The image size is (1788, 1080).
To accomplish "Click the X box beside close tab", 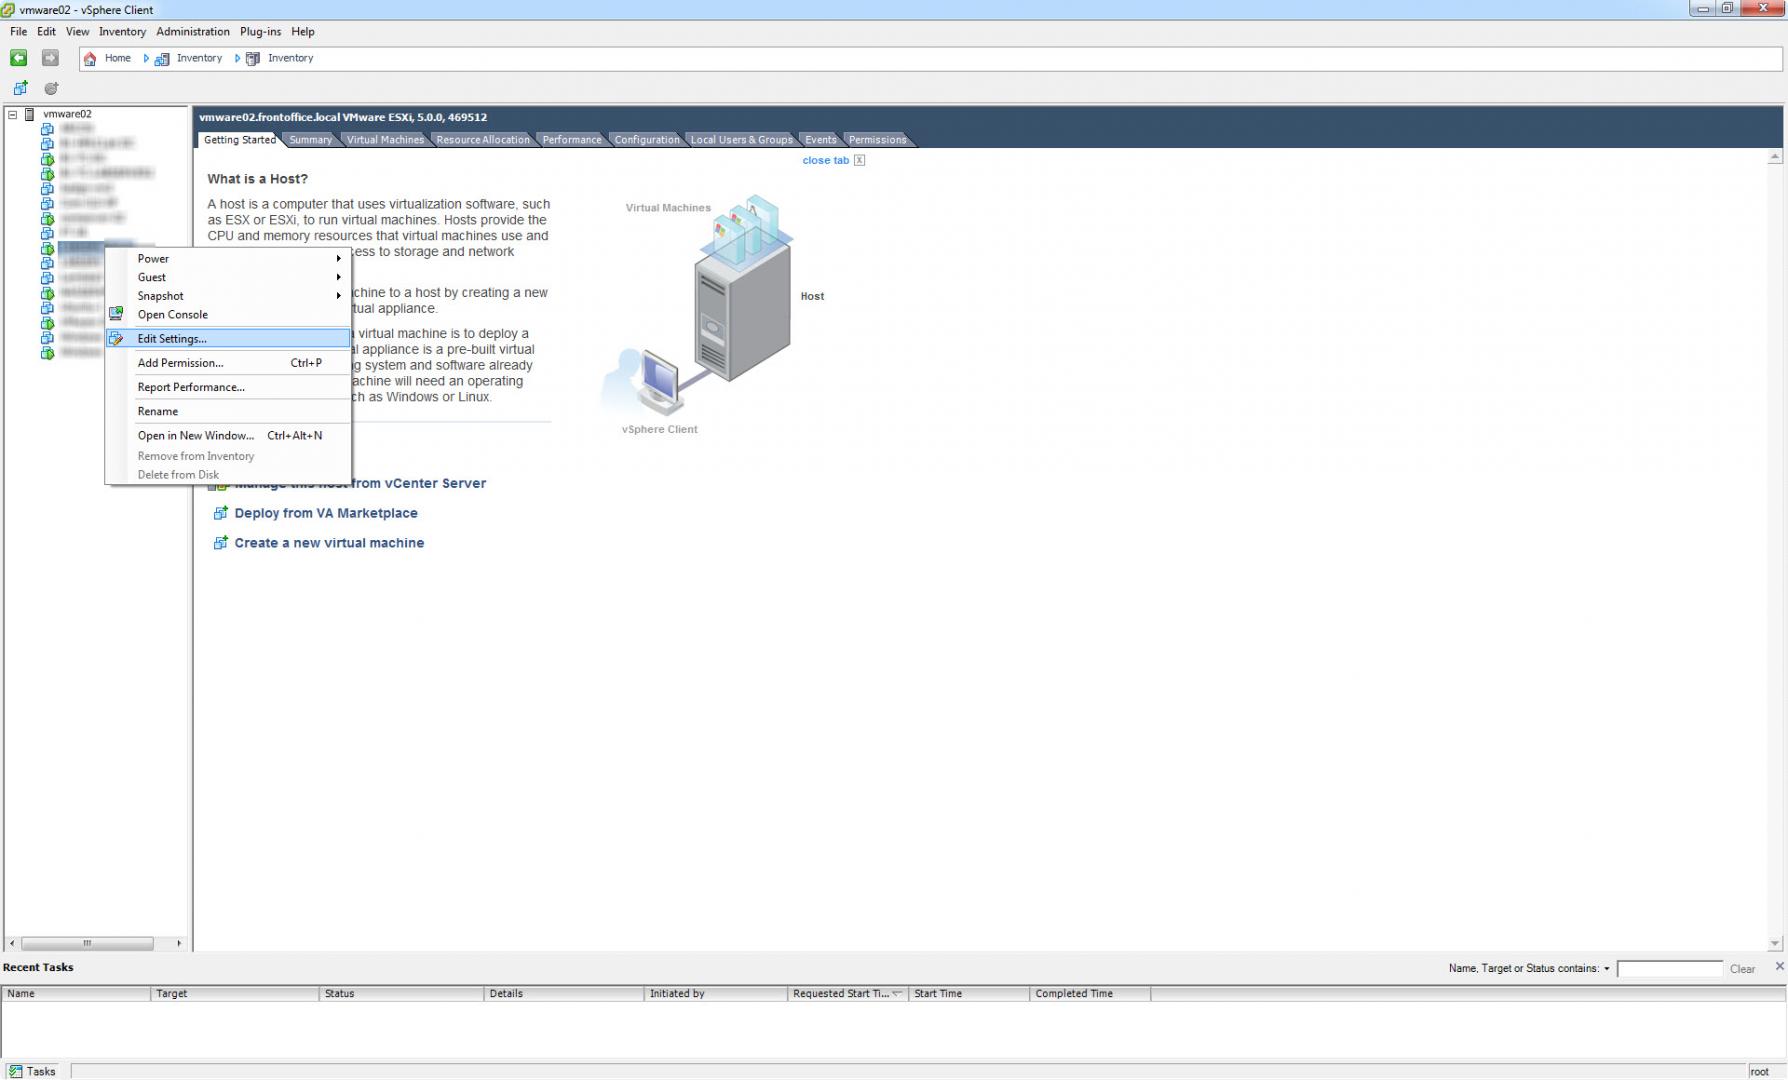I will [x=859, y=160].
